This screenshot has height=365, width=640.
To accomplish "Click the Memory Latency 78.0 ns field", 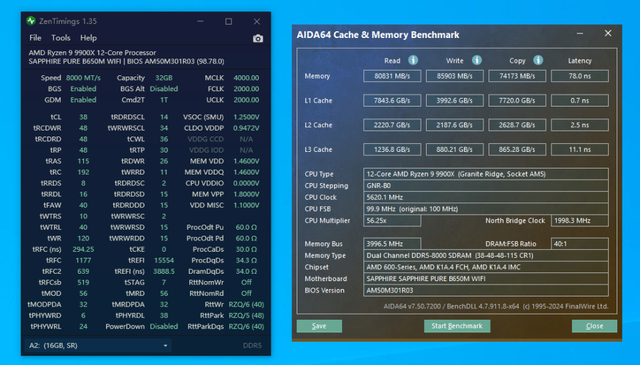I will 580,76.
